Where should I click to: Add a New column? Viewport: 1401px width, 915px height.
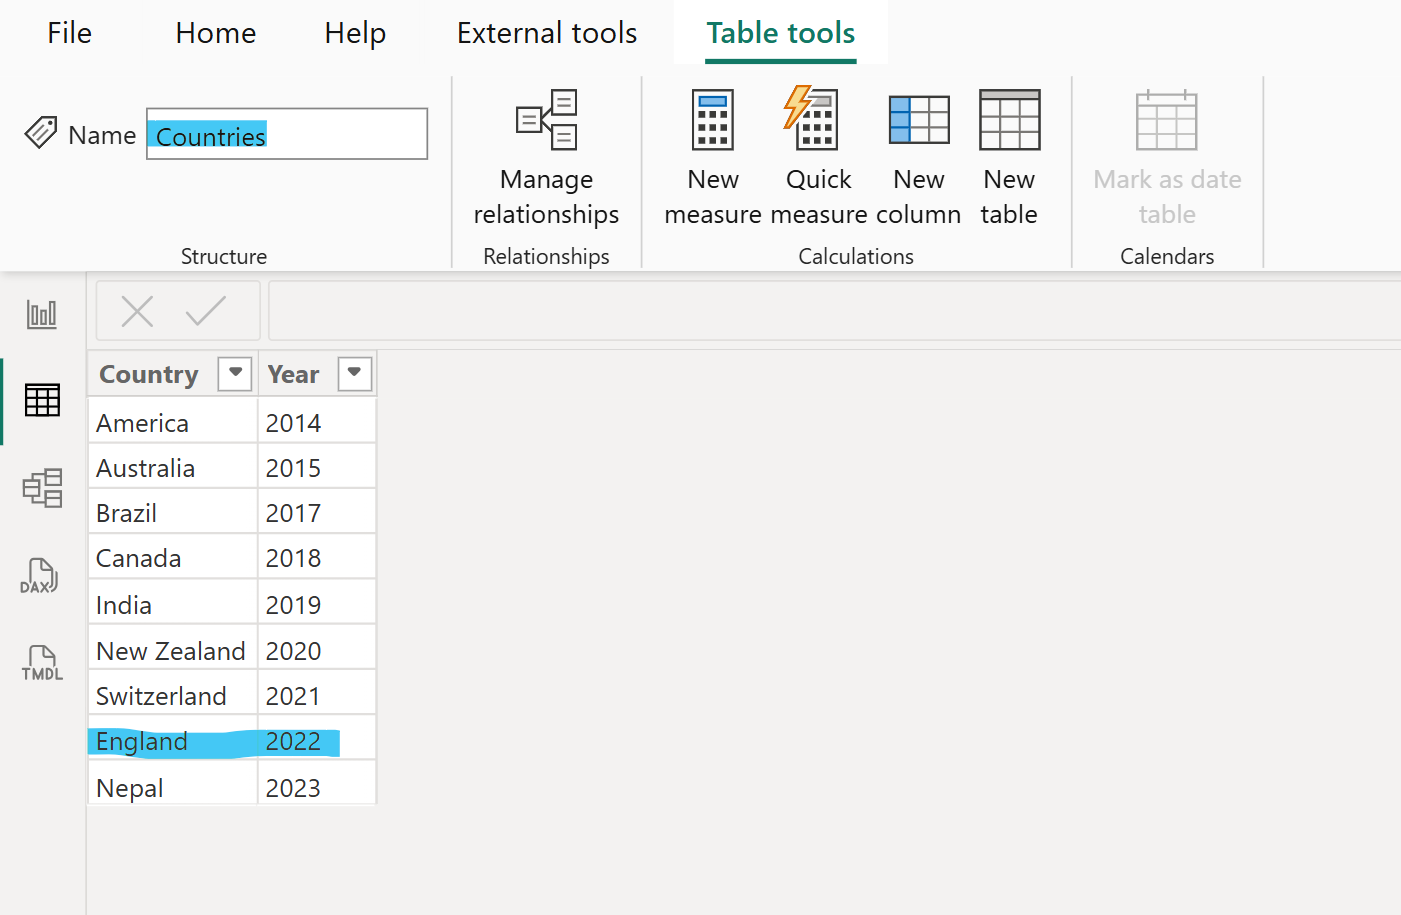918,158
